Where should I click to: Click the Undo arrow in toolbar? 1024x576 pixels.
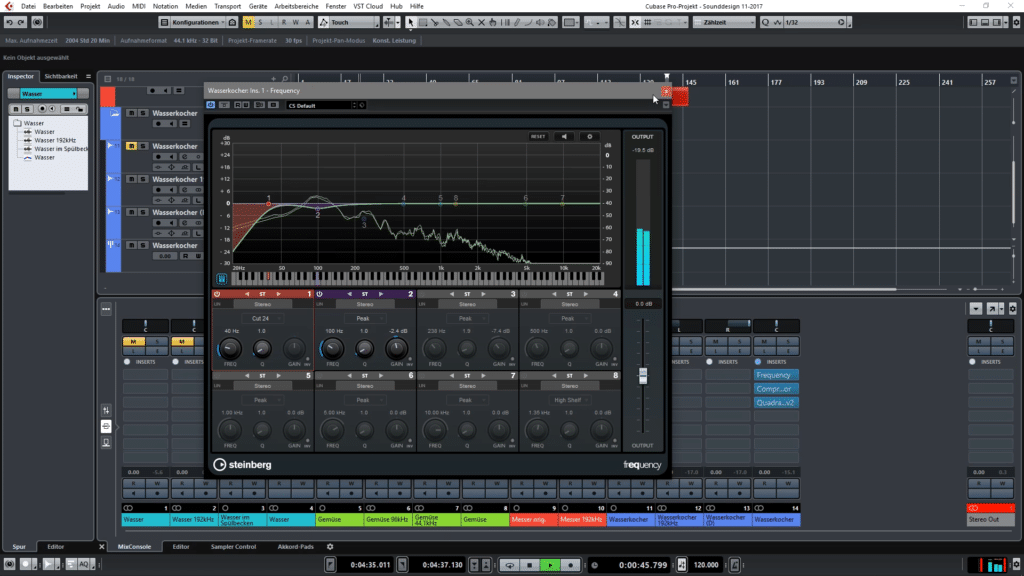9,22
